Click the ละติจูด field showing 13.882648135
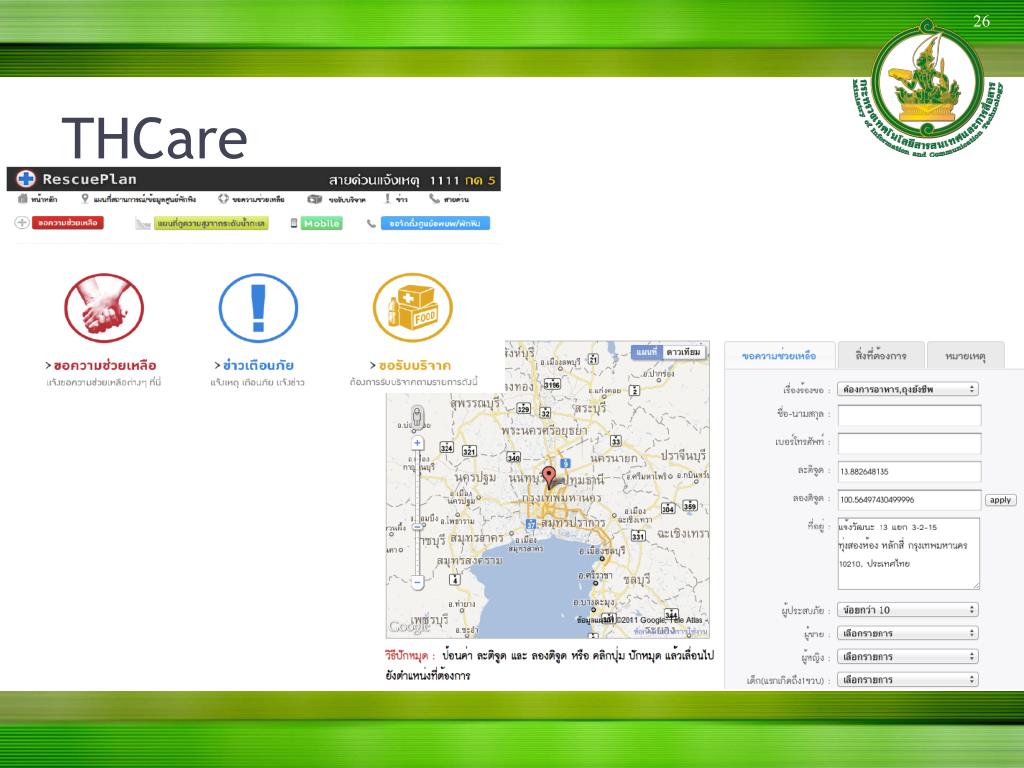Screen dimensions: 1024x768 (x=909, y=472)
